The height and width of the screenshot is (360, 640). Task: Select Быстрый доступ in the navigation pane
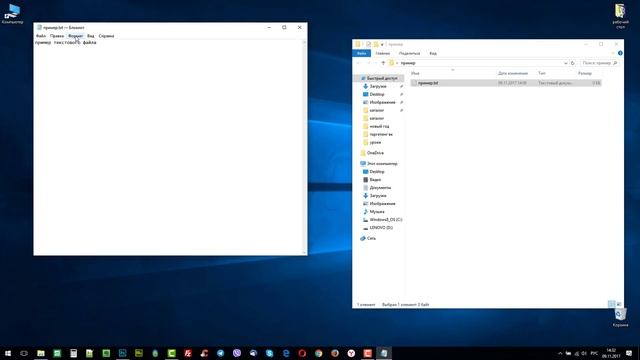point(382,78)
